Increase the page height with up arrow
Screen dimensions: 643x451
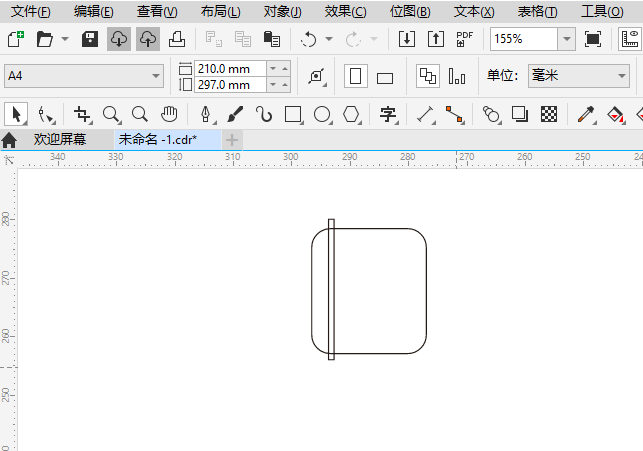coord(285,85)
